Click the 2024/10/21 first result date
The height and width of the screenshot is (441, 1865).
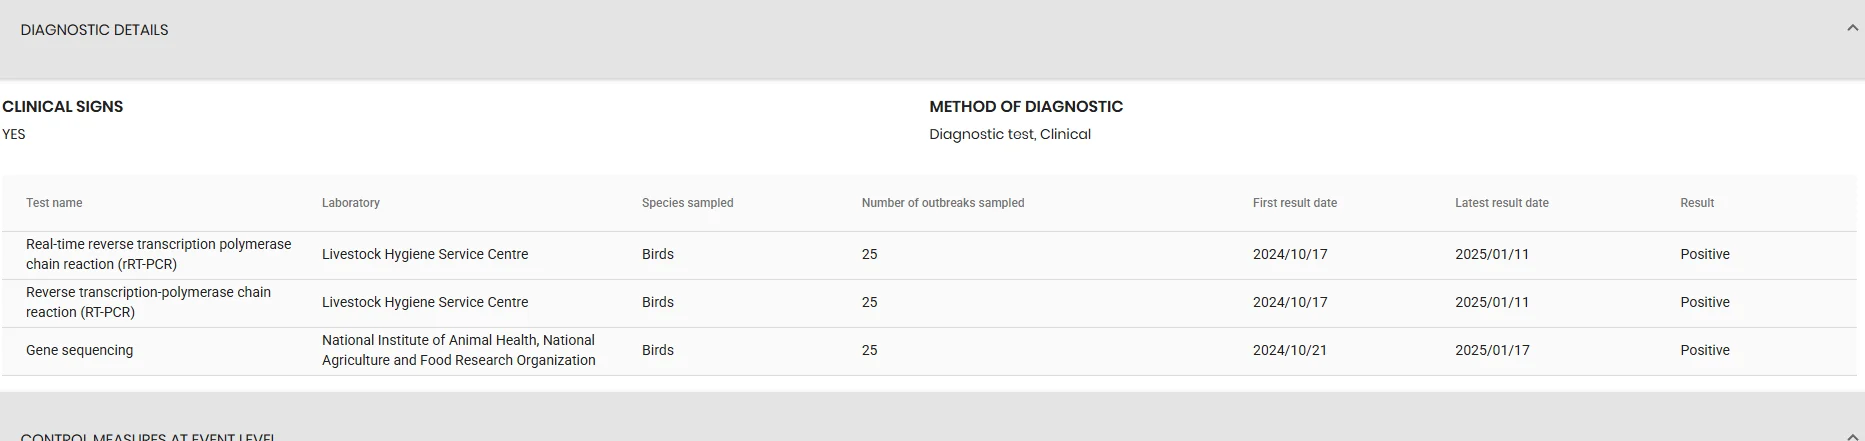pyautogui.click(x=1290, y=350)
